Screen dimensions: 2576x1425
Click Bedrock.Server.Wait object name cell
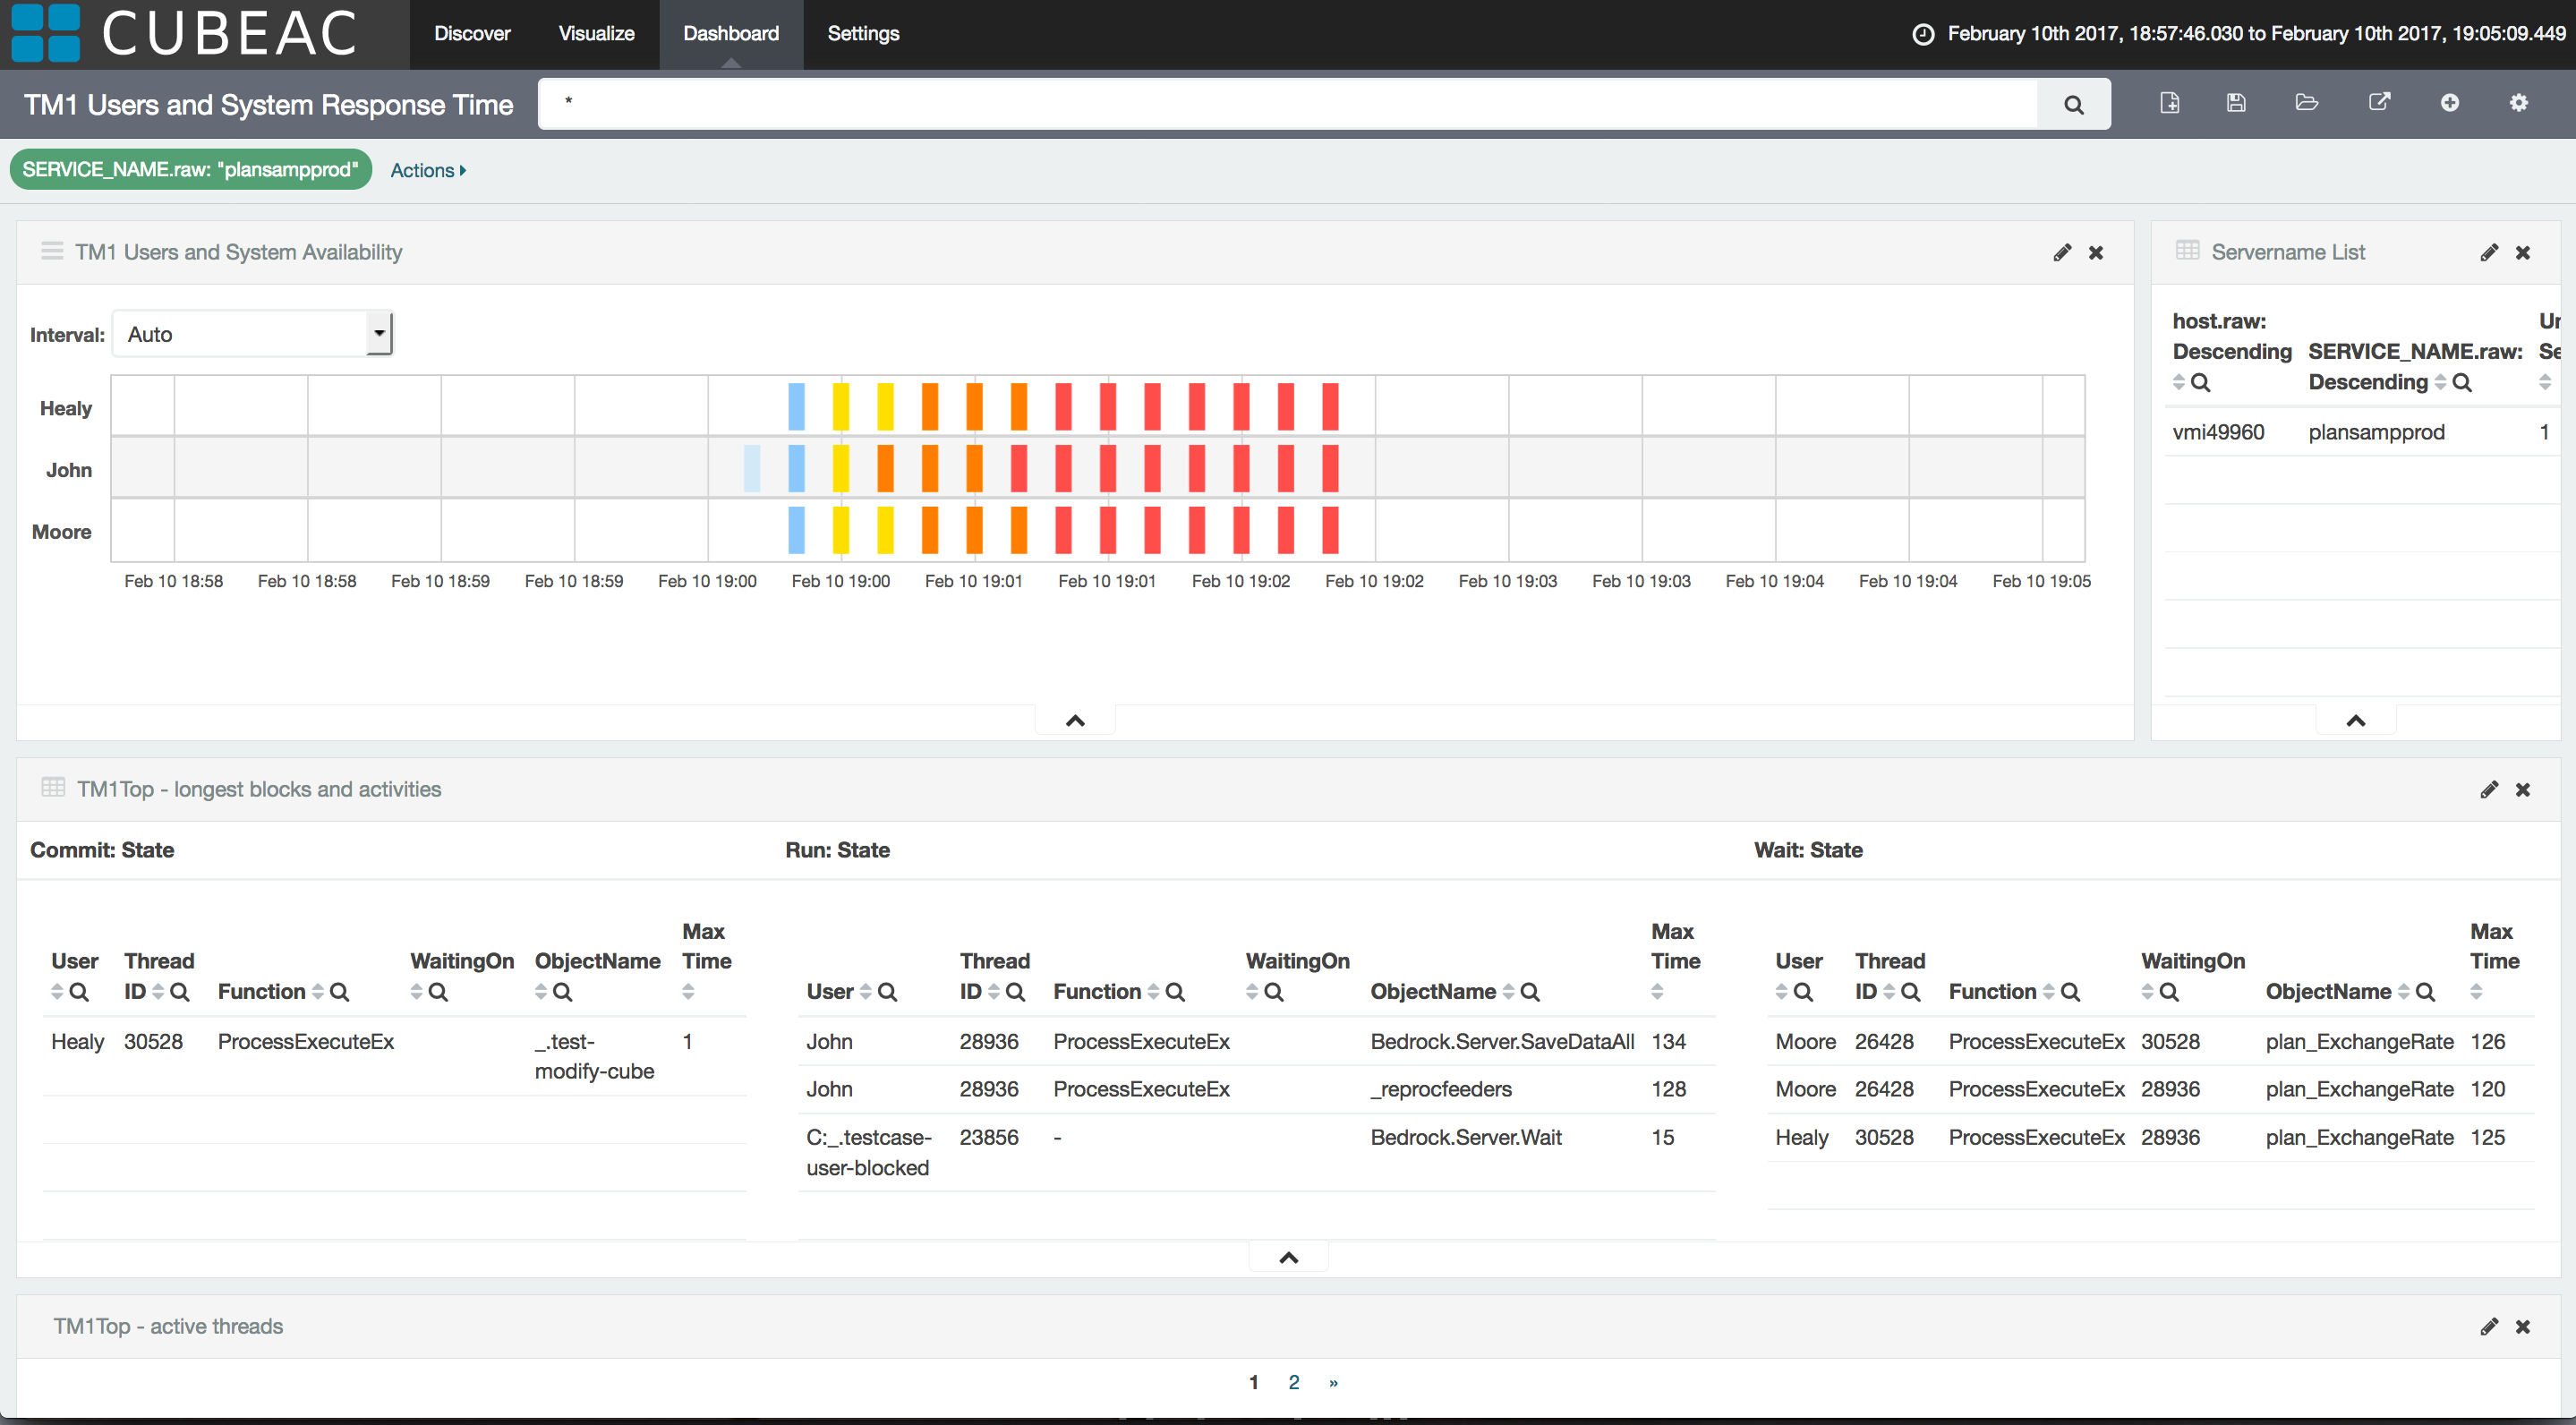[x=1466, y=1138]
